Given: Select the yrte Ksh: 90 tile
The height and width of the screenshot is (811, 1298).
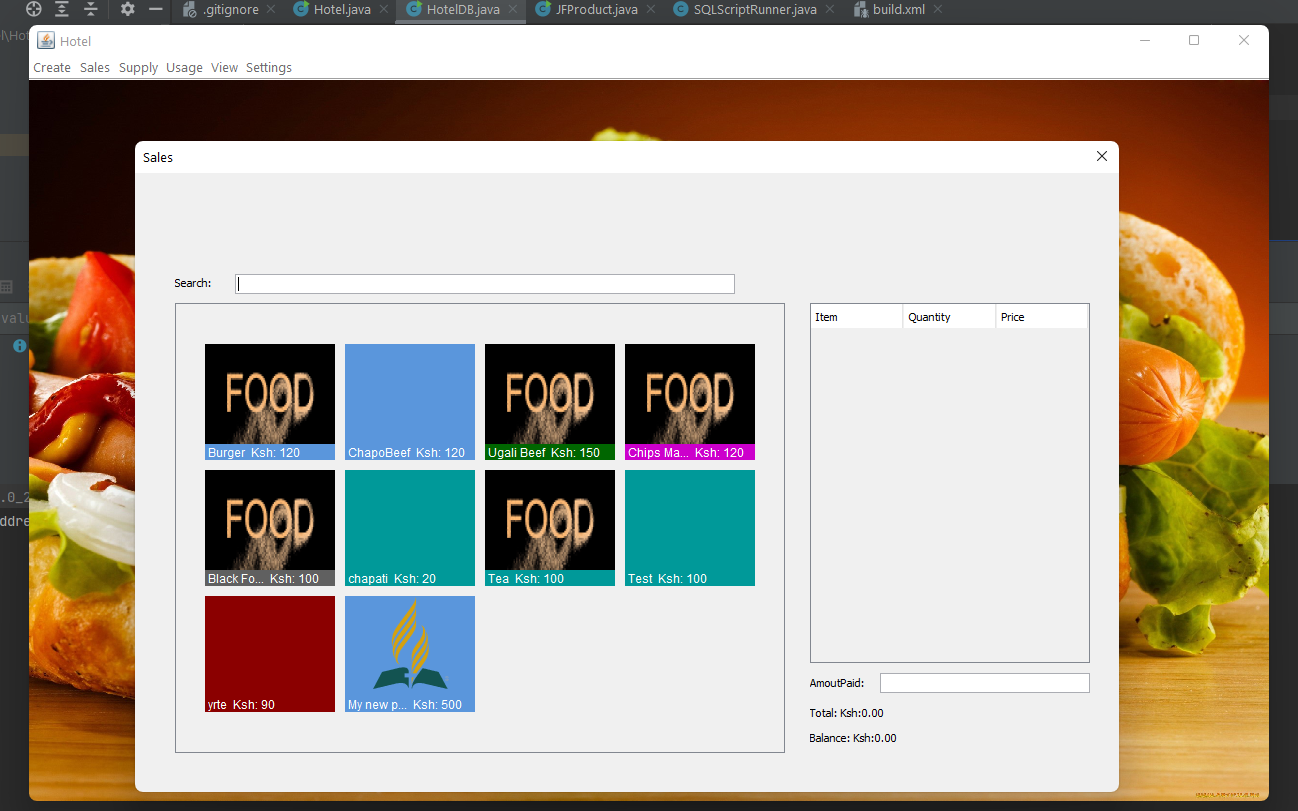Looking at the screenshot, I should click(x=270, y=654).
